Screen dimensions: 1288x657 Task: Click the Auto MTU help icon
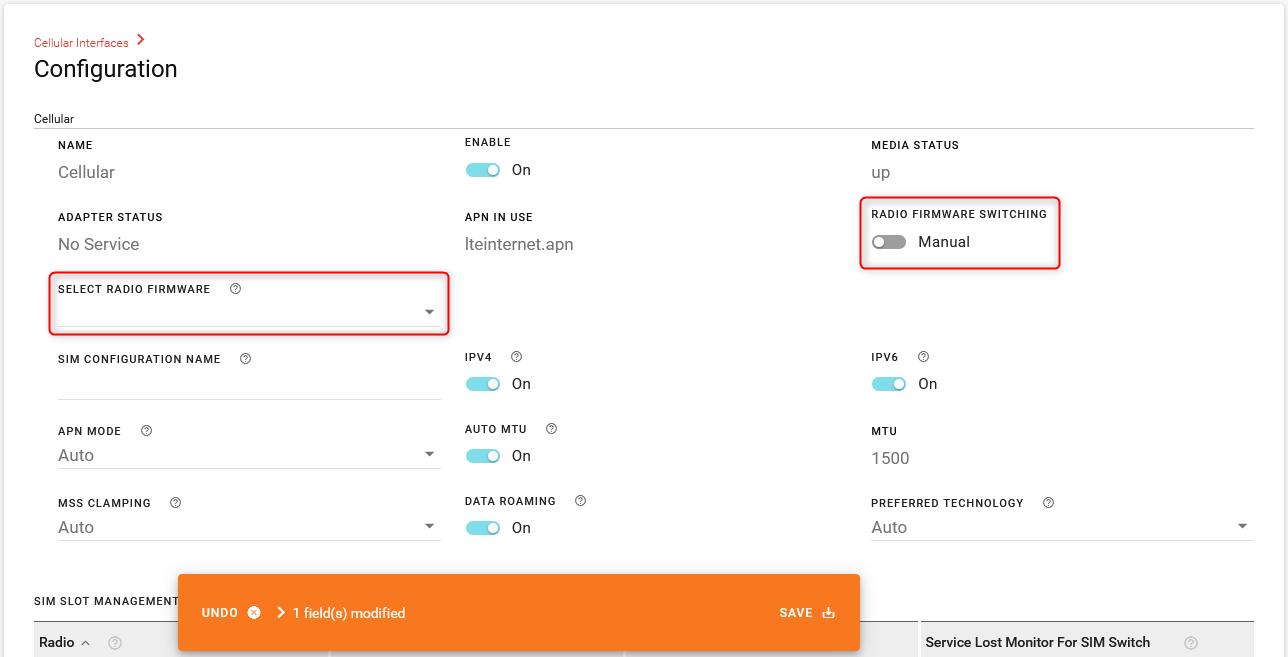552,429
